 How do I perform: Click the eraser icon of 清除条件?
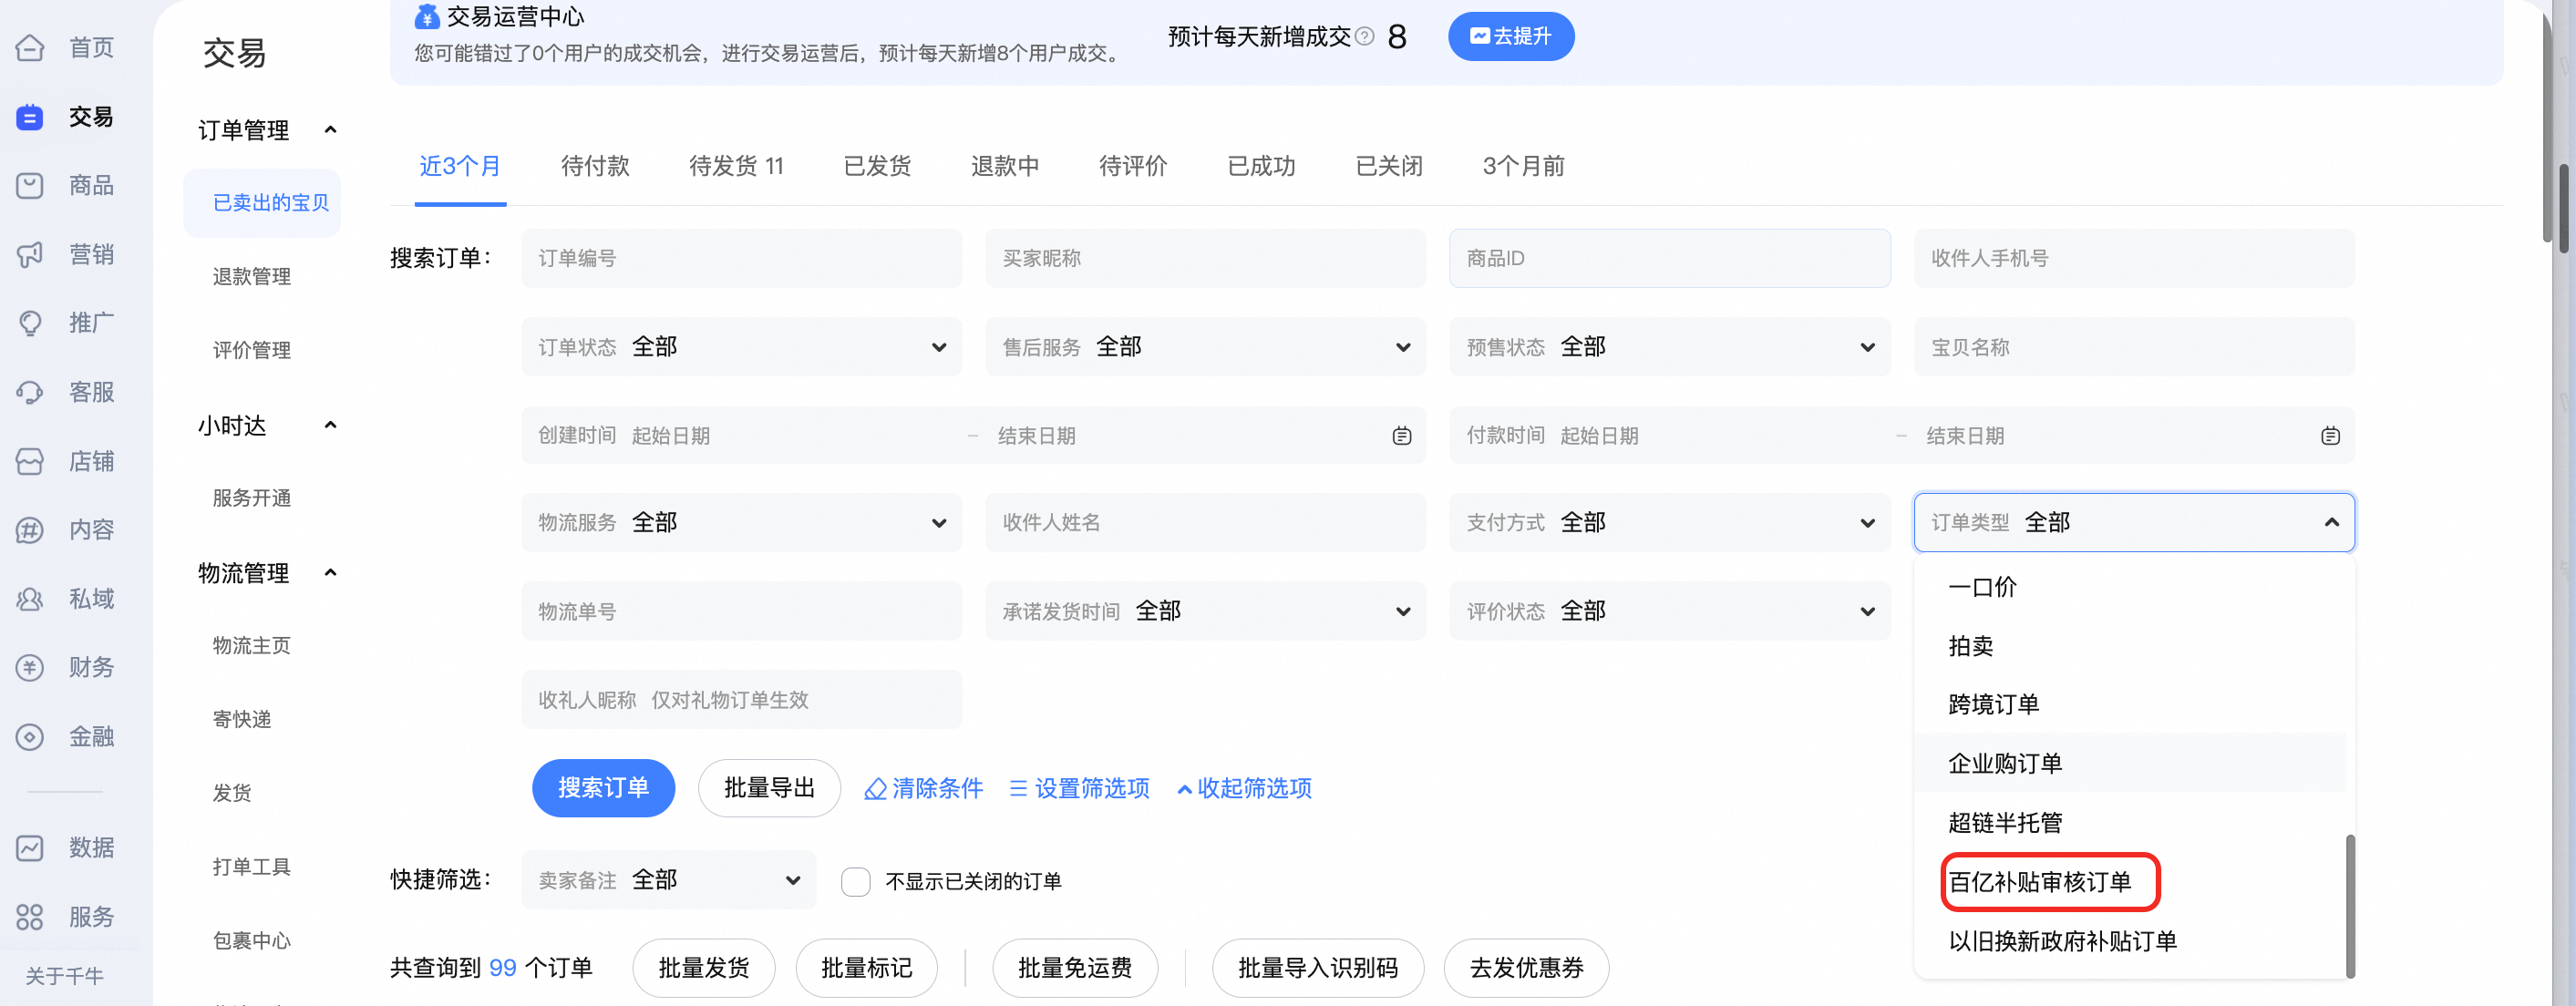tap(875, 789)
